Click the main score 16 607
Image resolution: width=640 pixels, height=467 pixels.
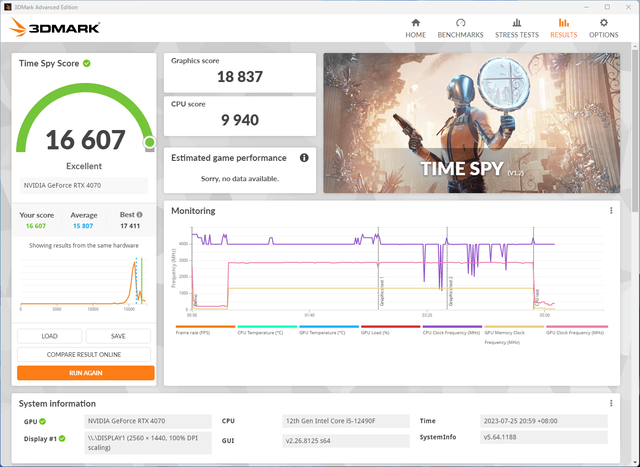[x=85, y=140]
